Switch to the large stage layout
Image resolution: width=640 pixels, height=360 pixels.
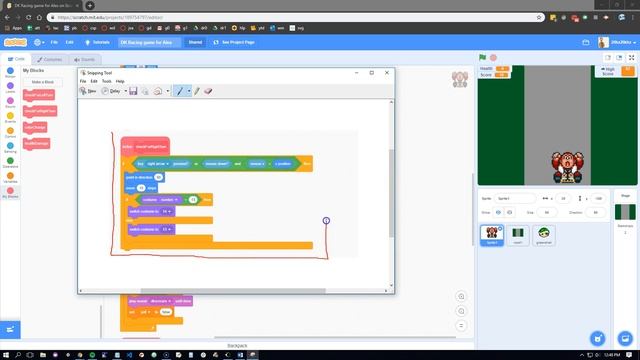[619, 58]
